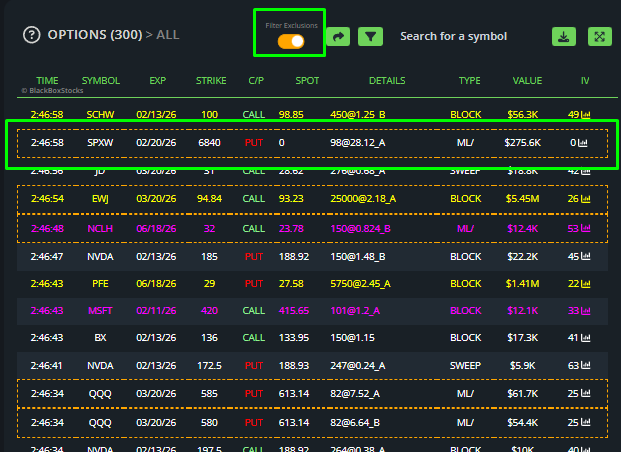Open IV chart icon for SPXW row
The width and height of the screenshot is (621, 452).
coord(583,143)
